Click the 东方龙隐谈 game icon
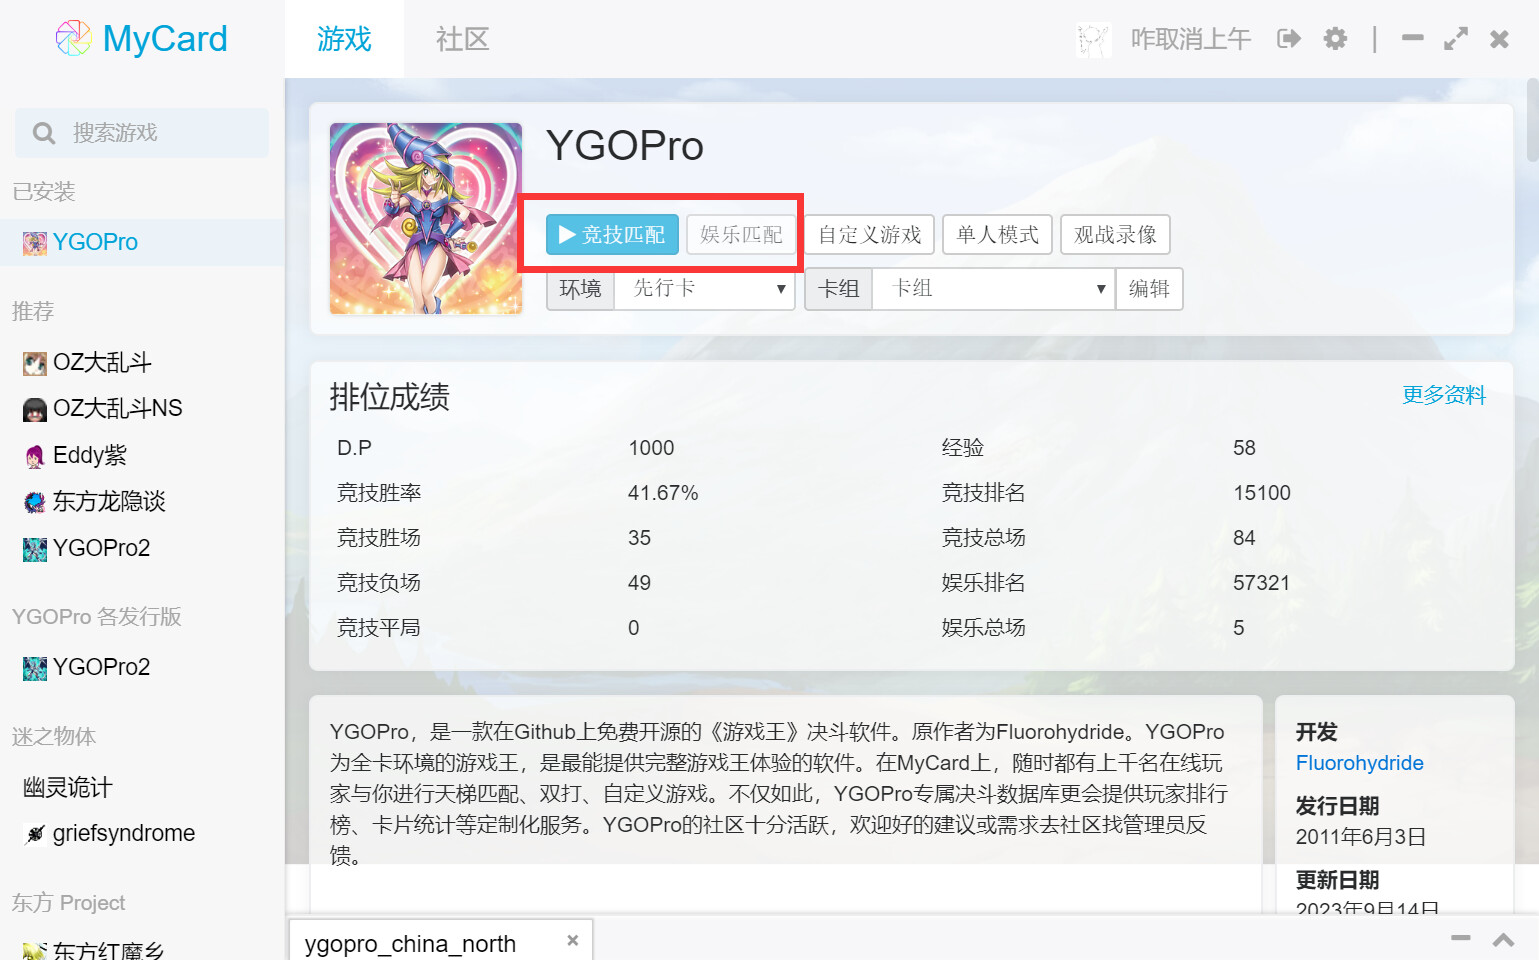 35,502
